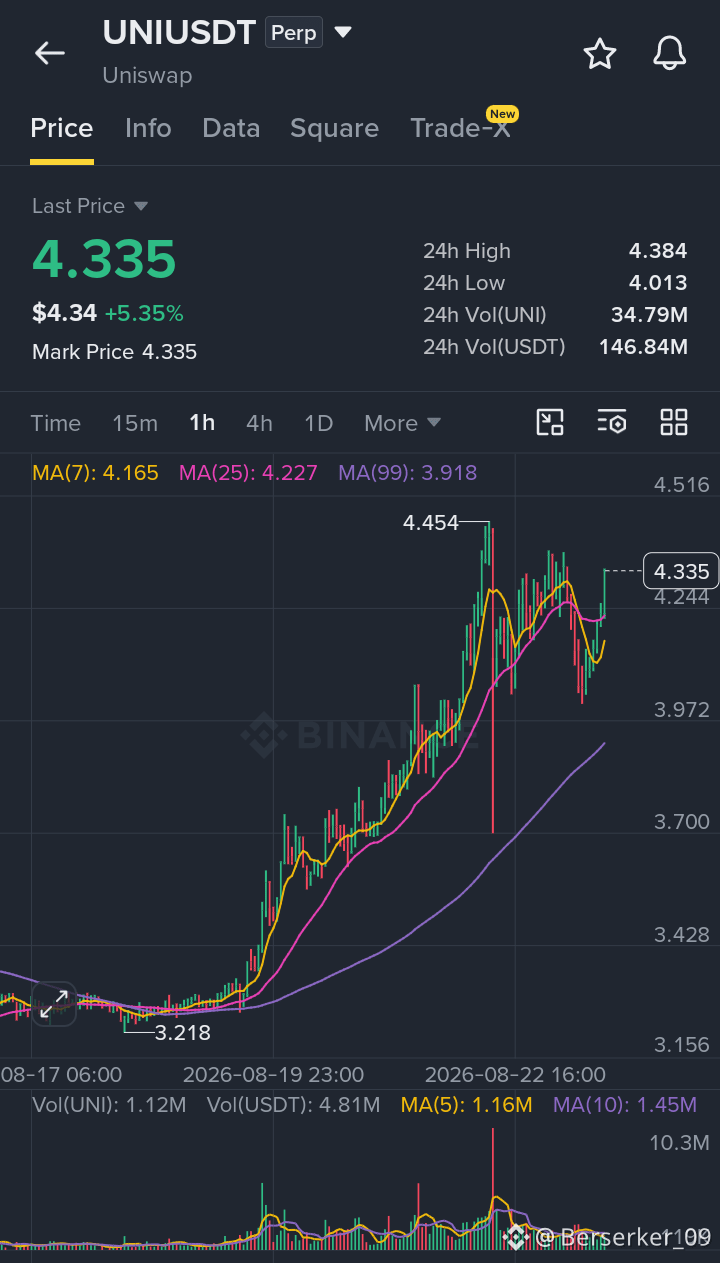Tap the 2026-08-19 23:00 time axis label
The height and width of the screenshot is (1263, 720).
click(273, 1075)
